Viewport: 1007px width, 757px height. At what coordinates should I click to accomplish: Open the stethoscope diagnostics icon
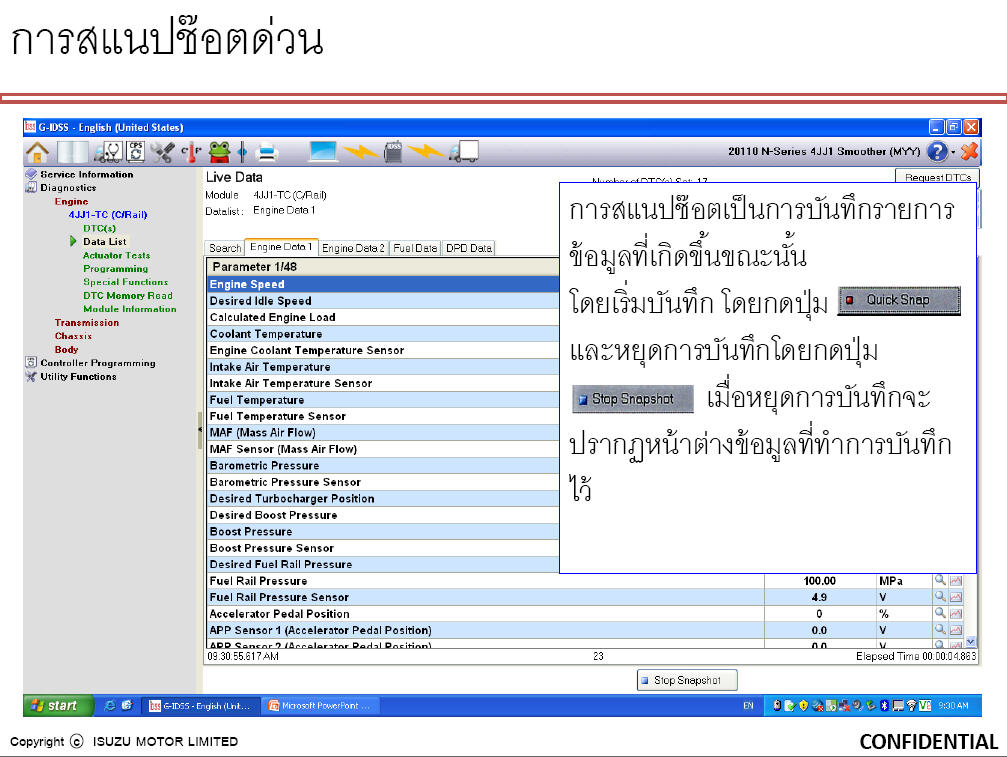(108, 152)
